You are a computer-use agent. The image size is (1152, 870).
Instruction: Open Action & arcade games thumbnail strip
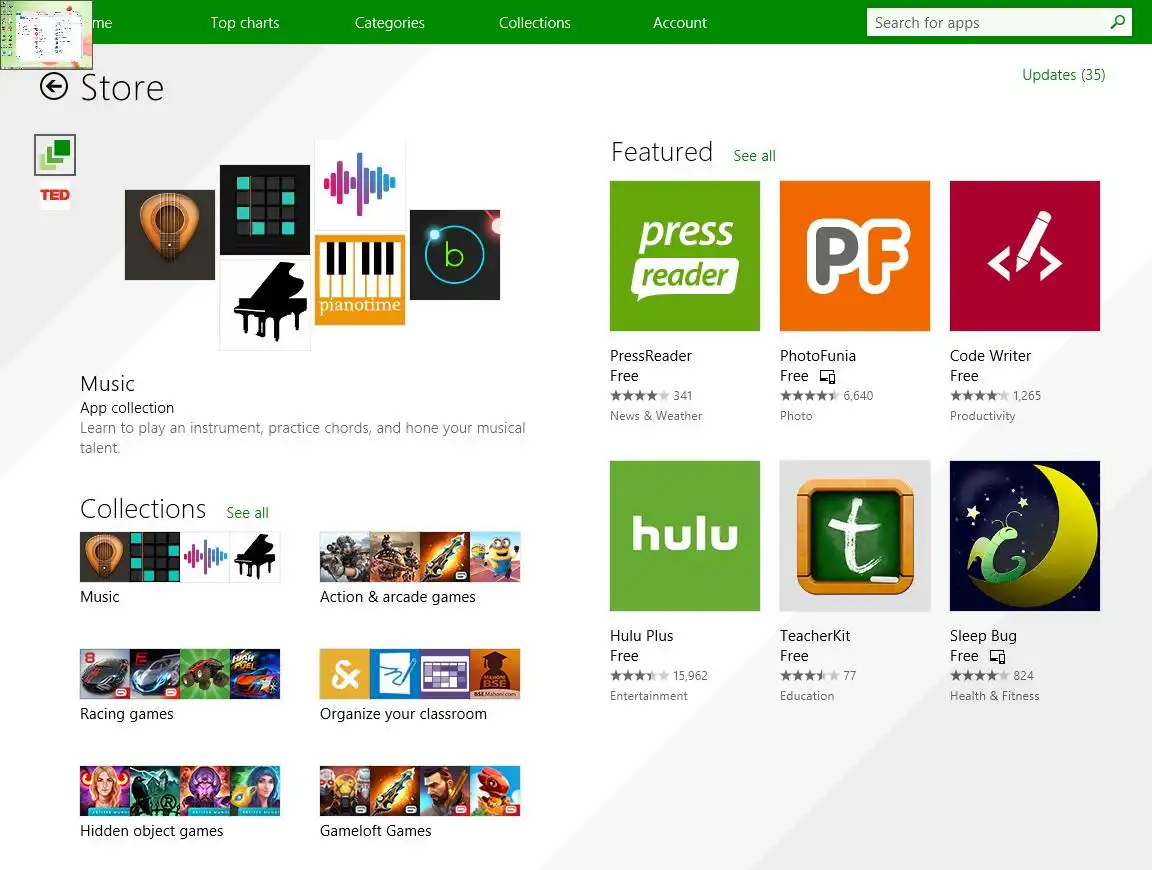tap(420, 557)
